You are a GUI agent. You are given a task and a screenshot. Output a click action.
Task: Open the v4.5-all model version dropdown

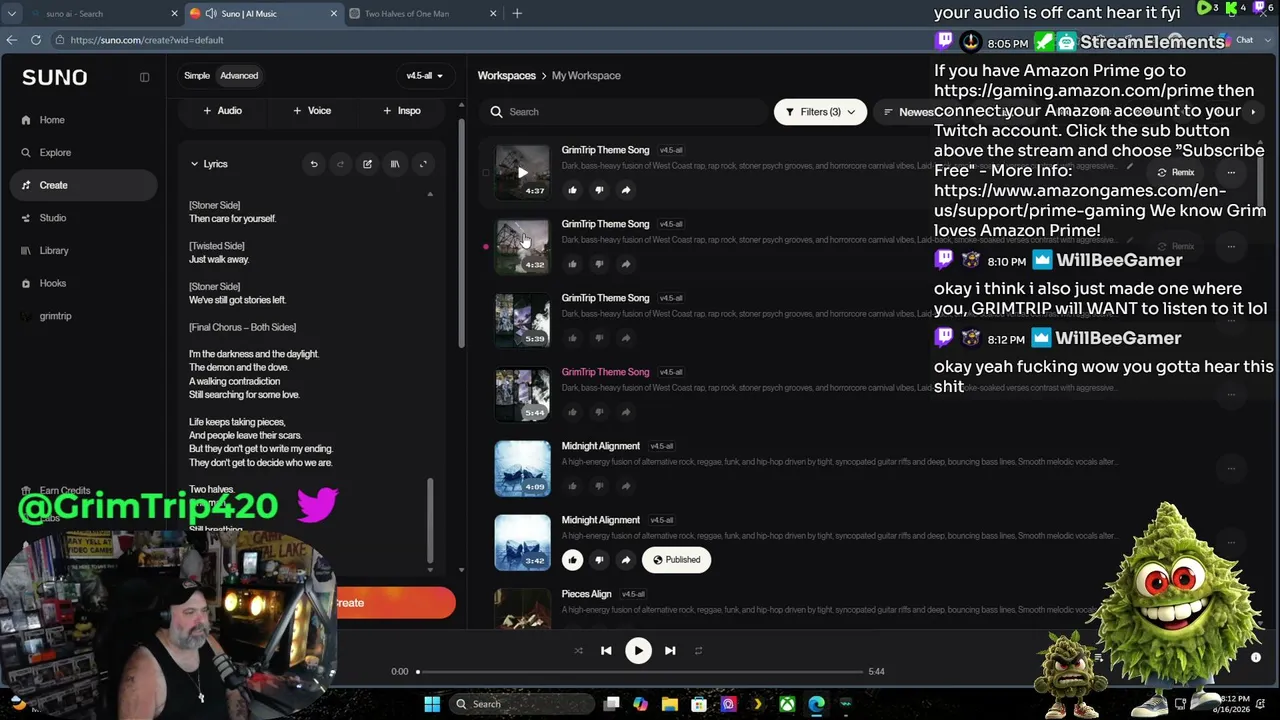click(424, 76)
